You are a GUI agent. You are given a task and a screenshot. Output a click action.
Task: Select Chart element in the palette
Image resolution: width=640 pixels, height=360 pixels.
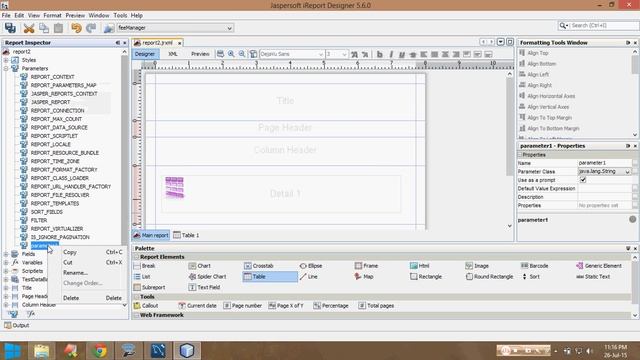tap(200, 266)
